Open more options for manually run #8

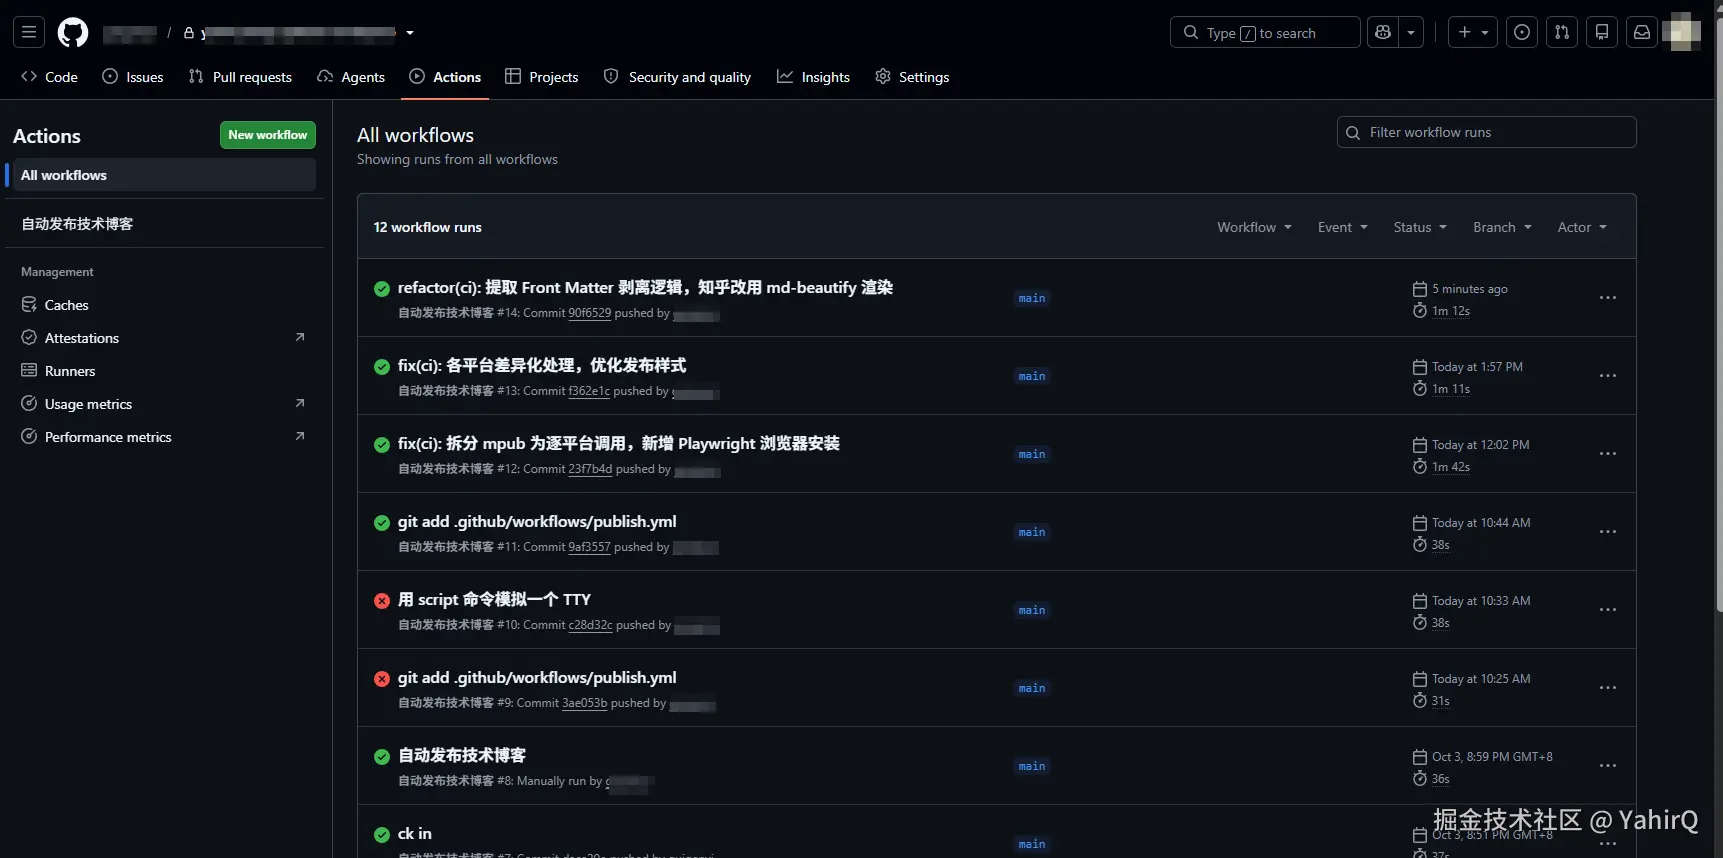[1608, 766]
